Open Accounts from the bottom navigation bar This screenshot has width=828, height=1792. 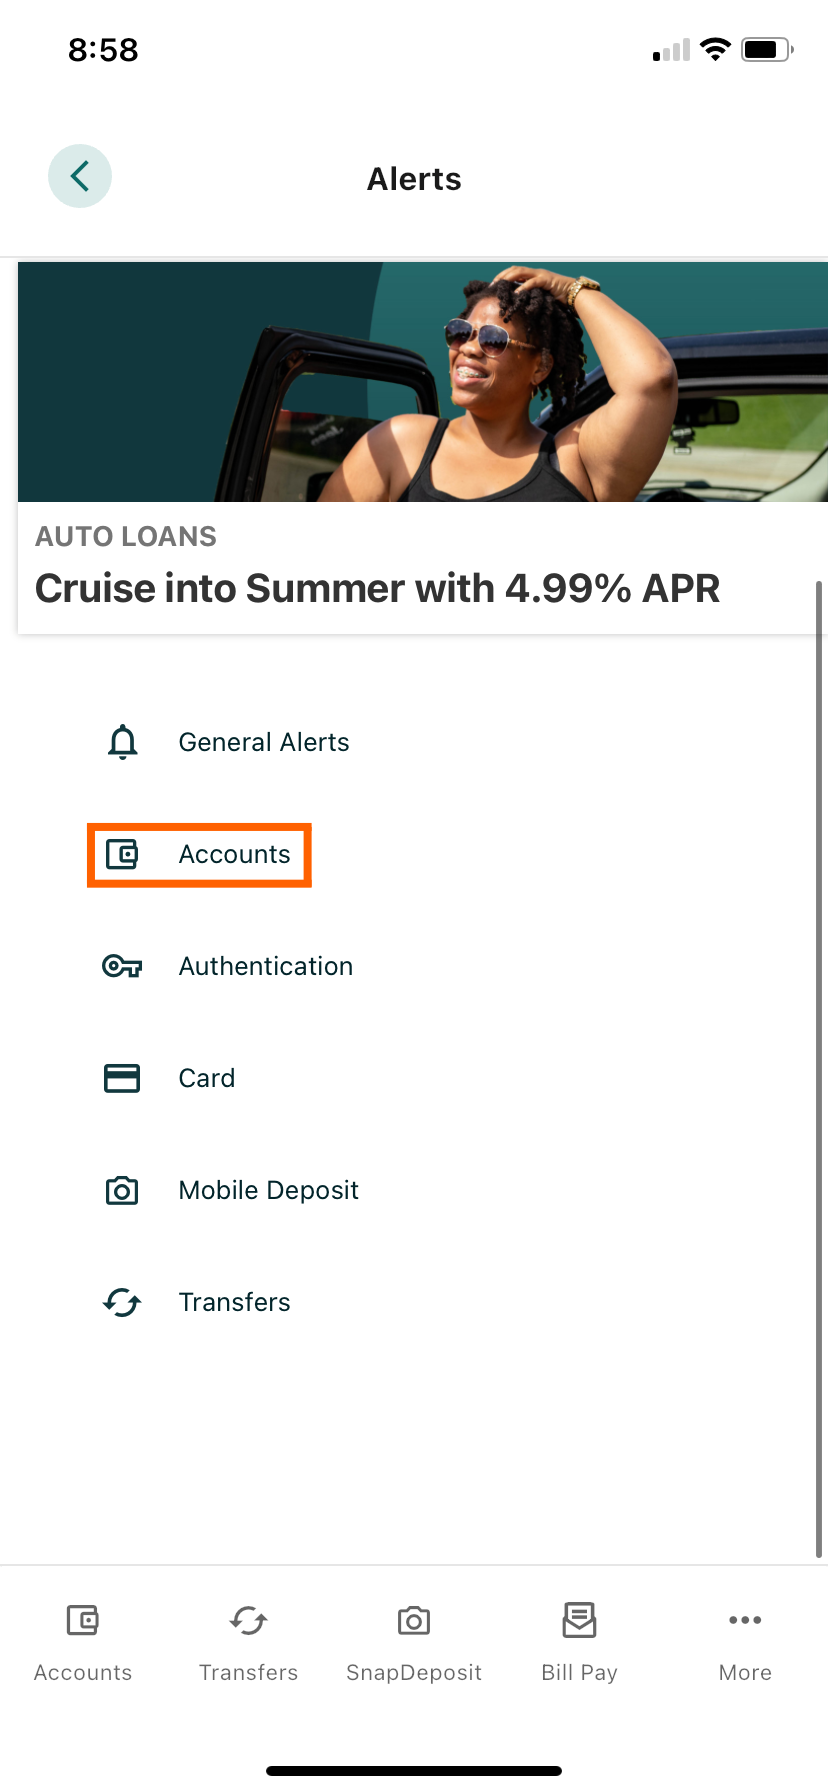82,1638
